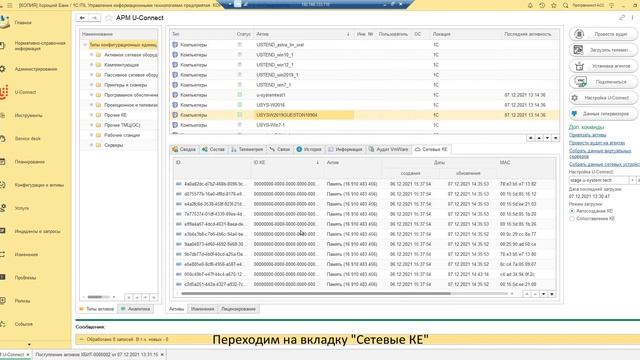Expand Прочие КЕ tree folder

91,115
